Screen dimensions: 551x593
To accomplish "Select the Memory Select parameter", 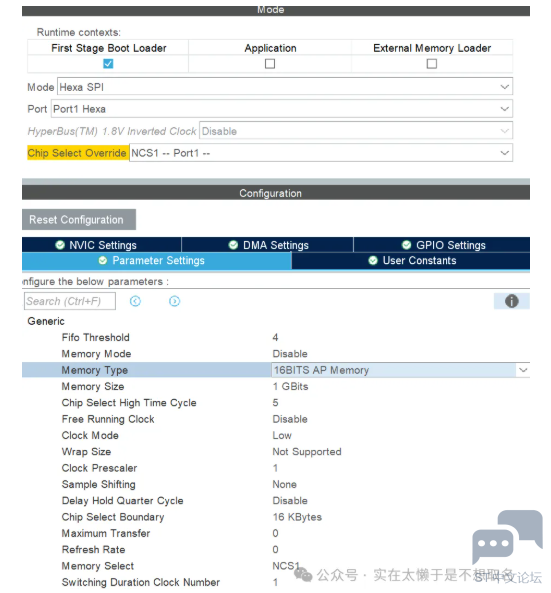I will pyautogui.click(x=98, y=566).
